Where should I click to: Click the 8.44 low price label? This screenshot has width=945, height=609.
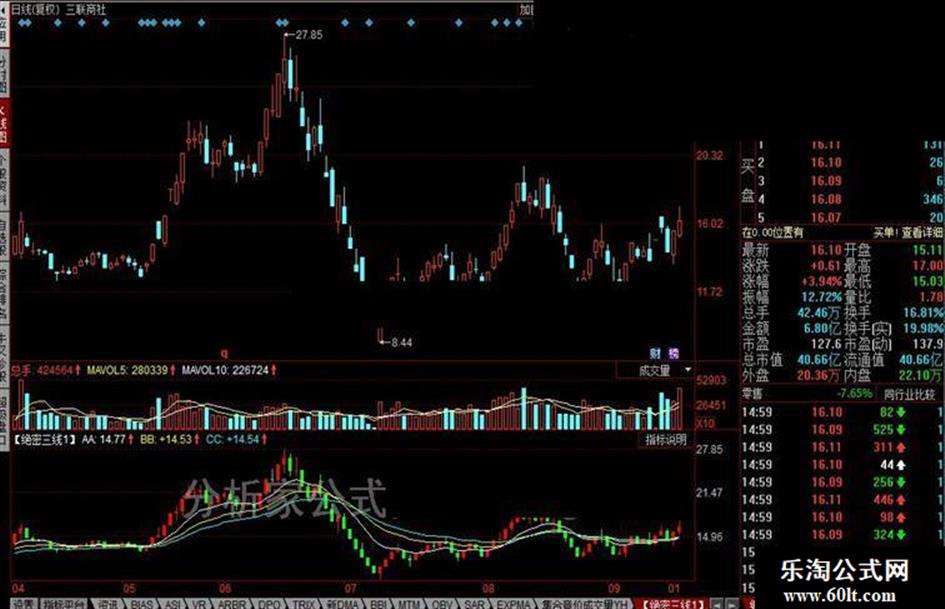402,342
